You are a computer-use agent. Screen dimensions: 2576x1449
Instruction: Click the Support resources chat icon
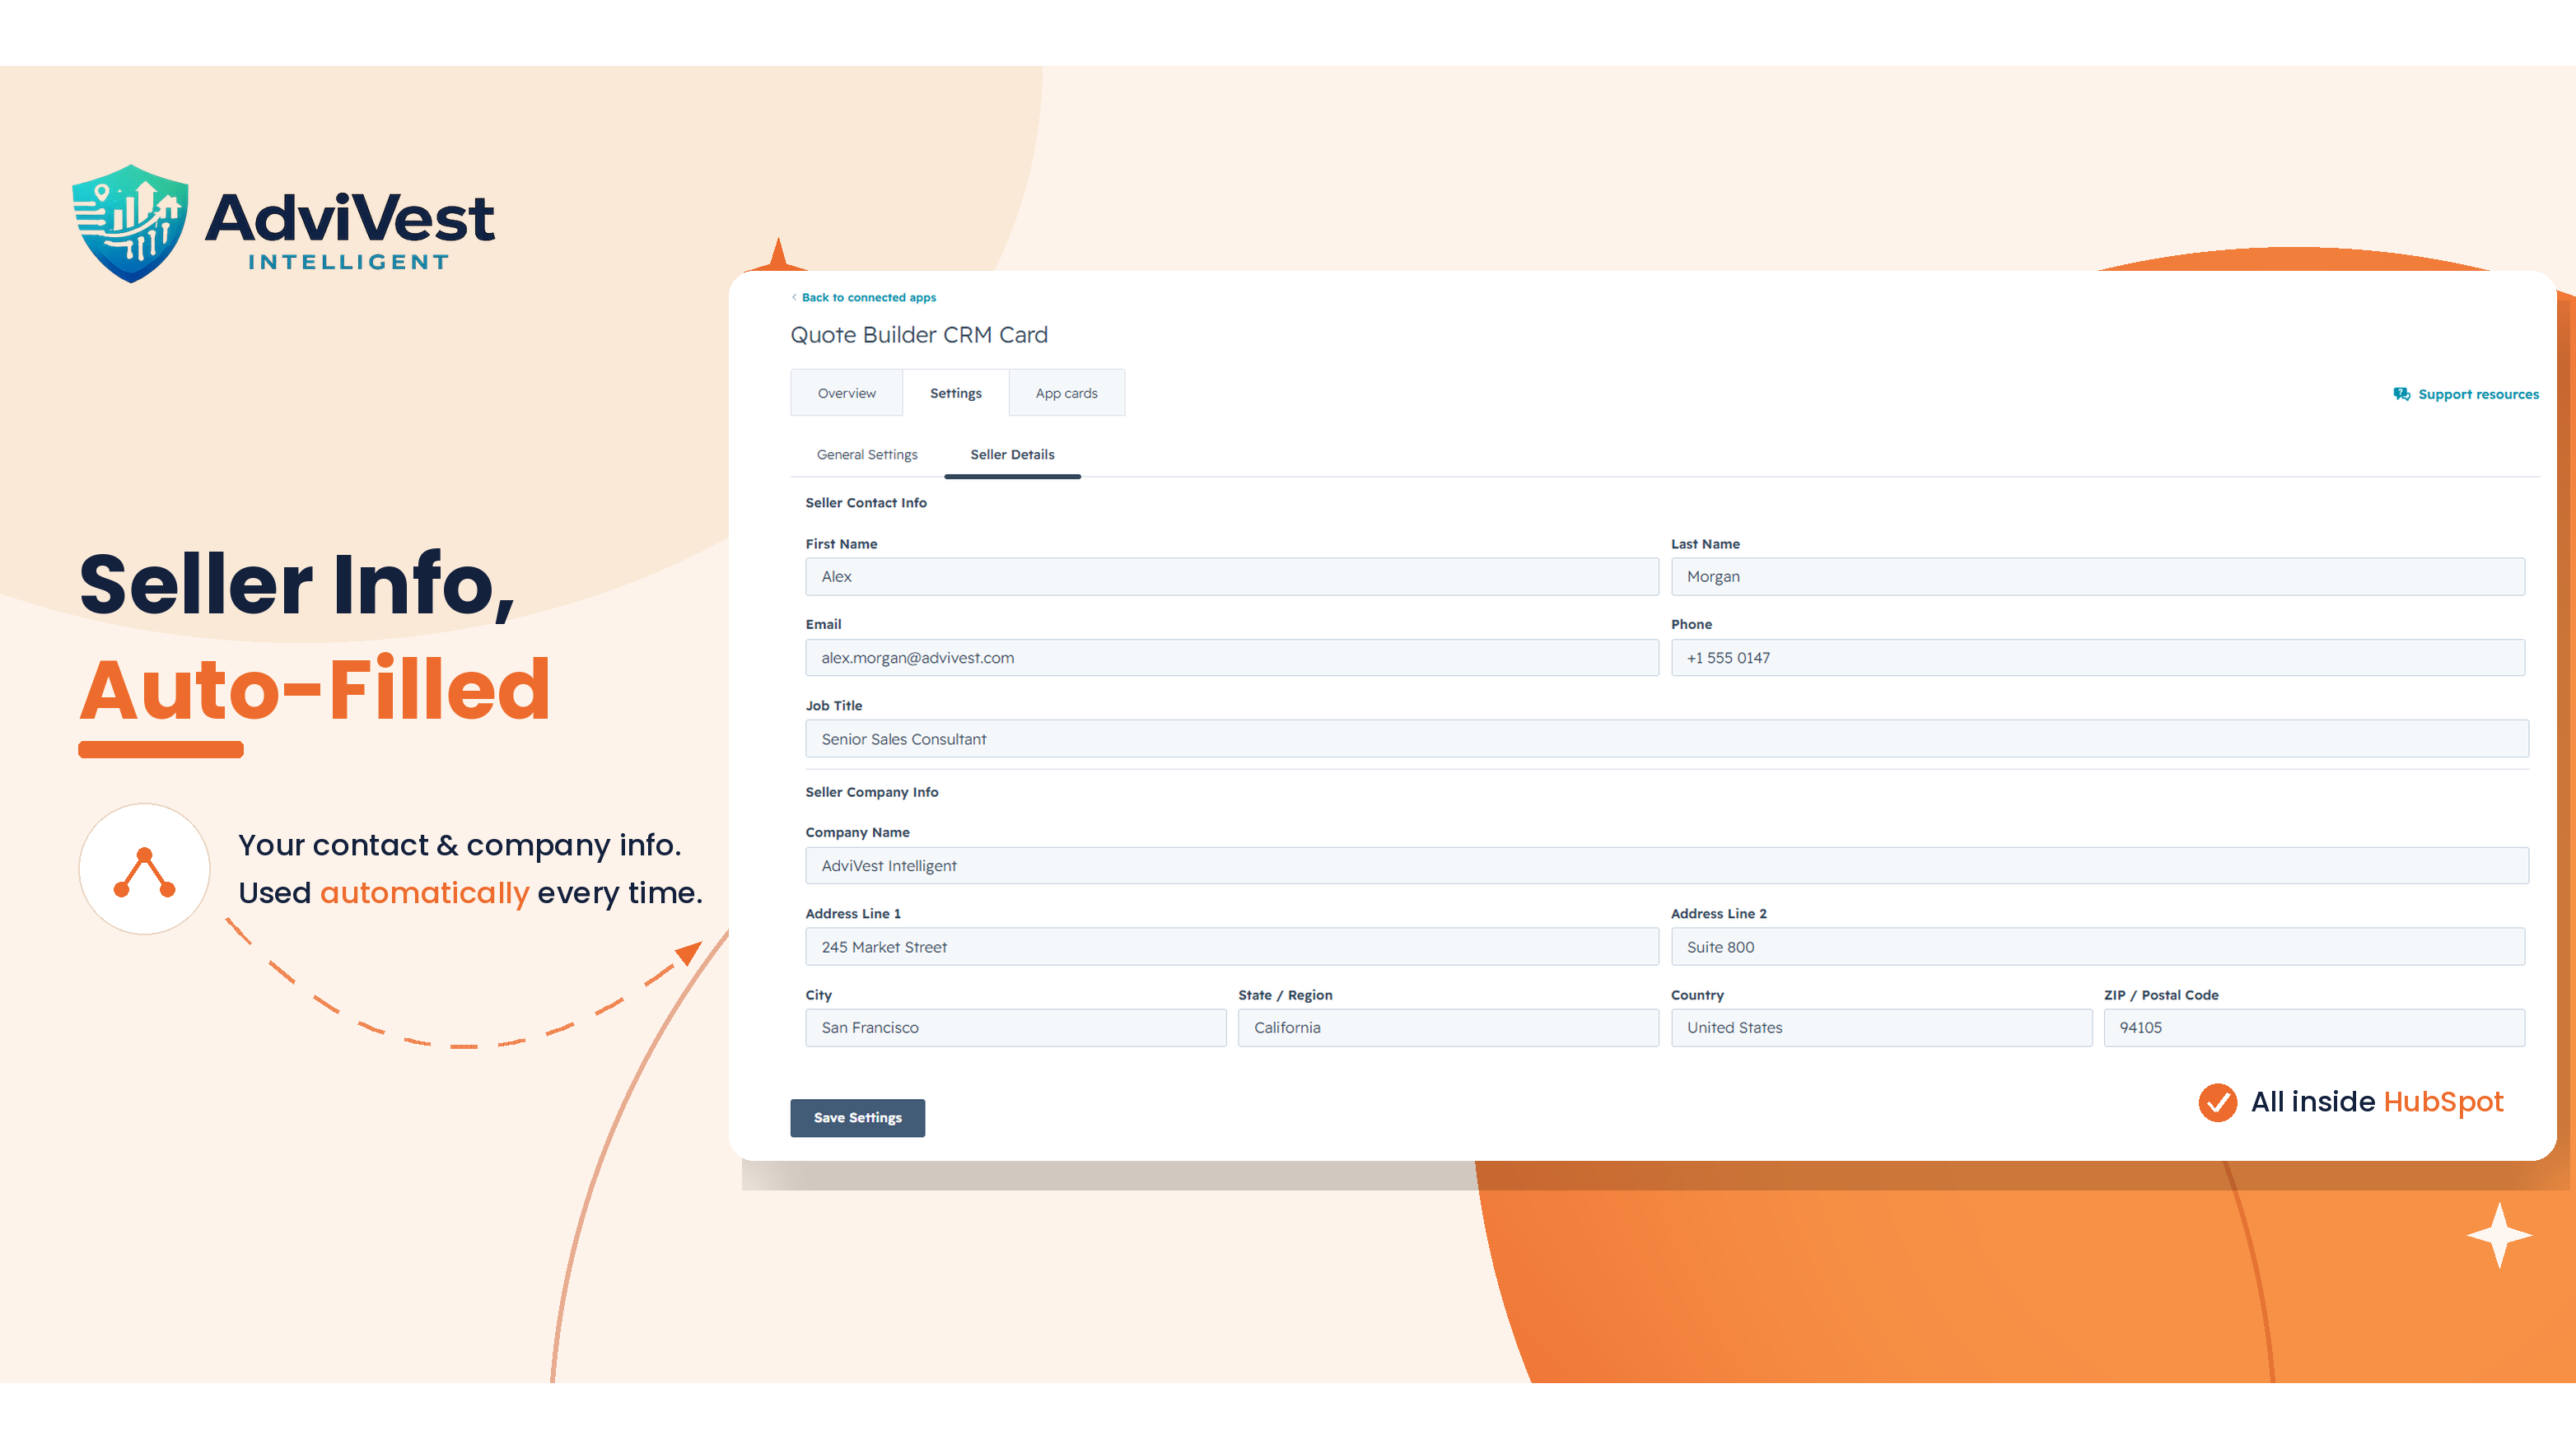pos(2402,394)
